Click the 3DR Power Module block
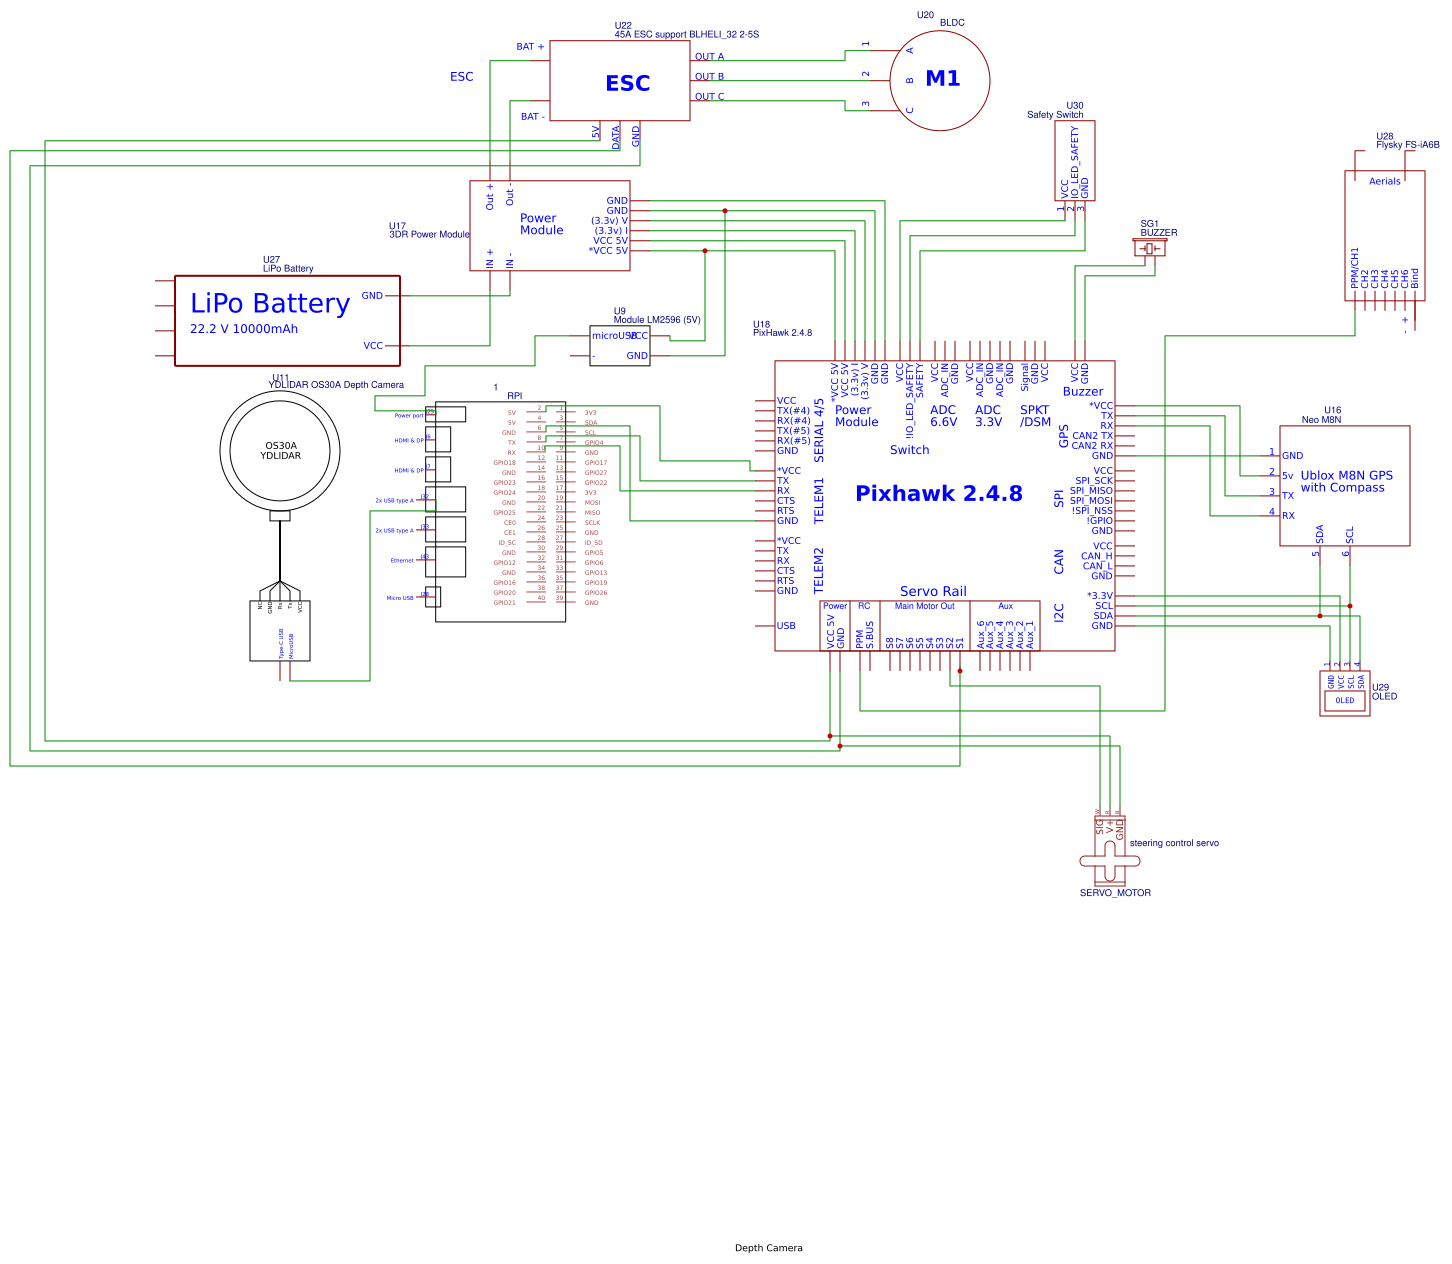This screenshot has height=1264, width=1452. (x=550, y=226)
